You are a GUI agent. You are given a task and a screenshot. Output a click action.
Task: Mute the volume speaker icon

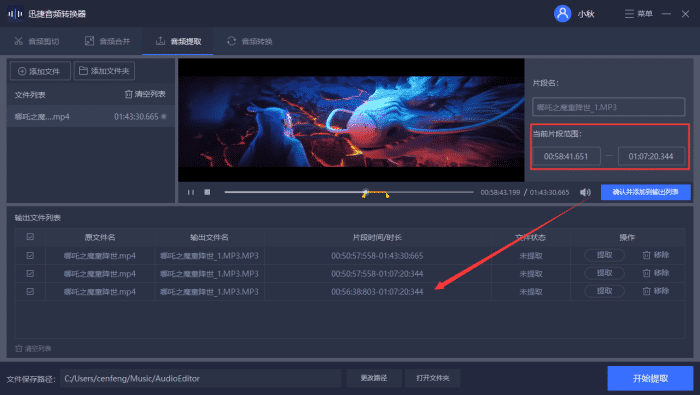(x=585, y=192)
